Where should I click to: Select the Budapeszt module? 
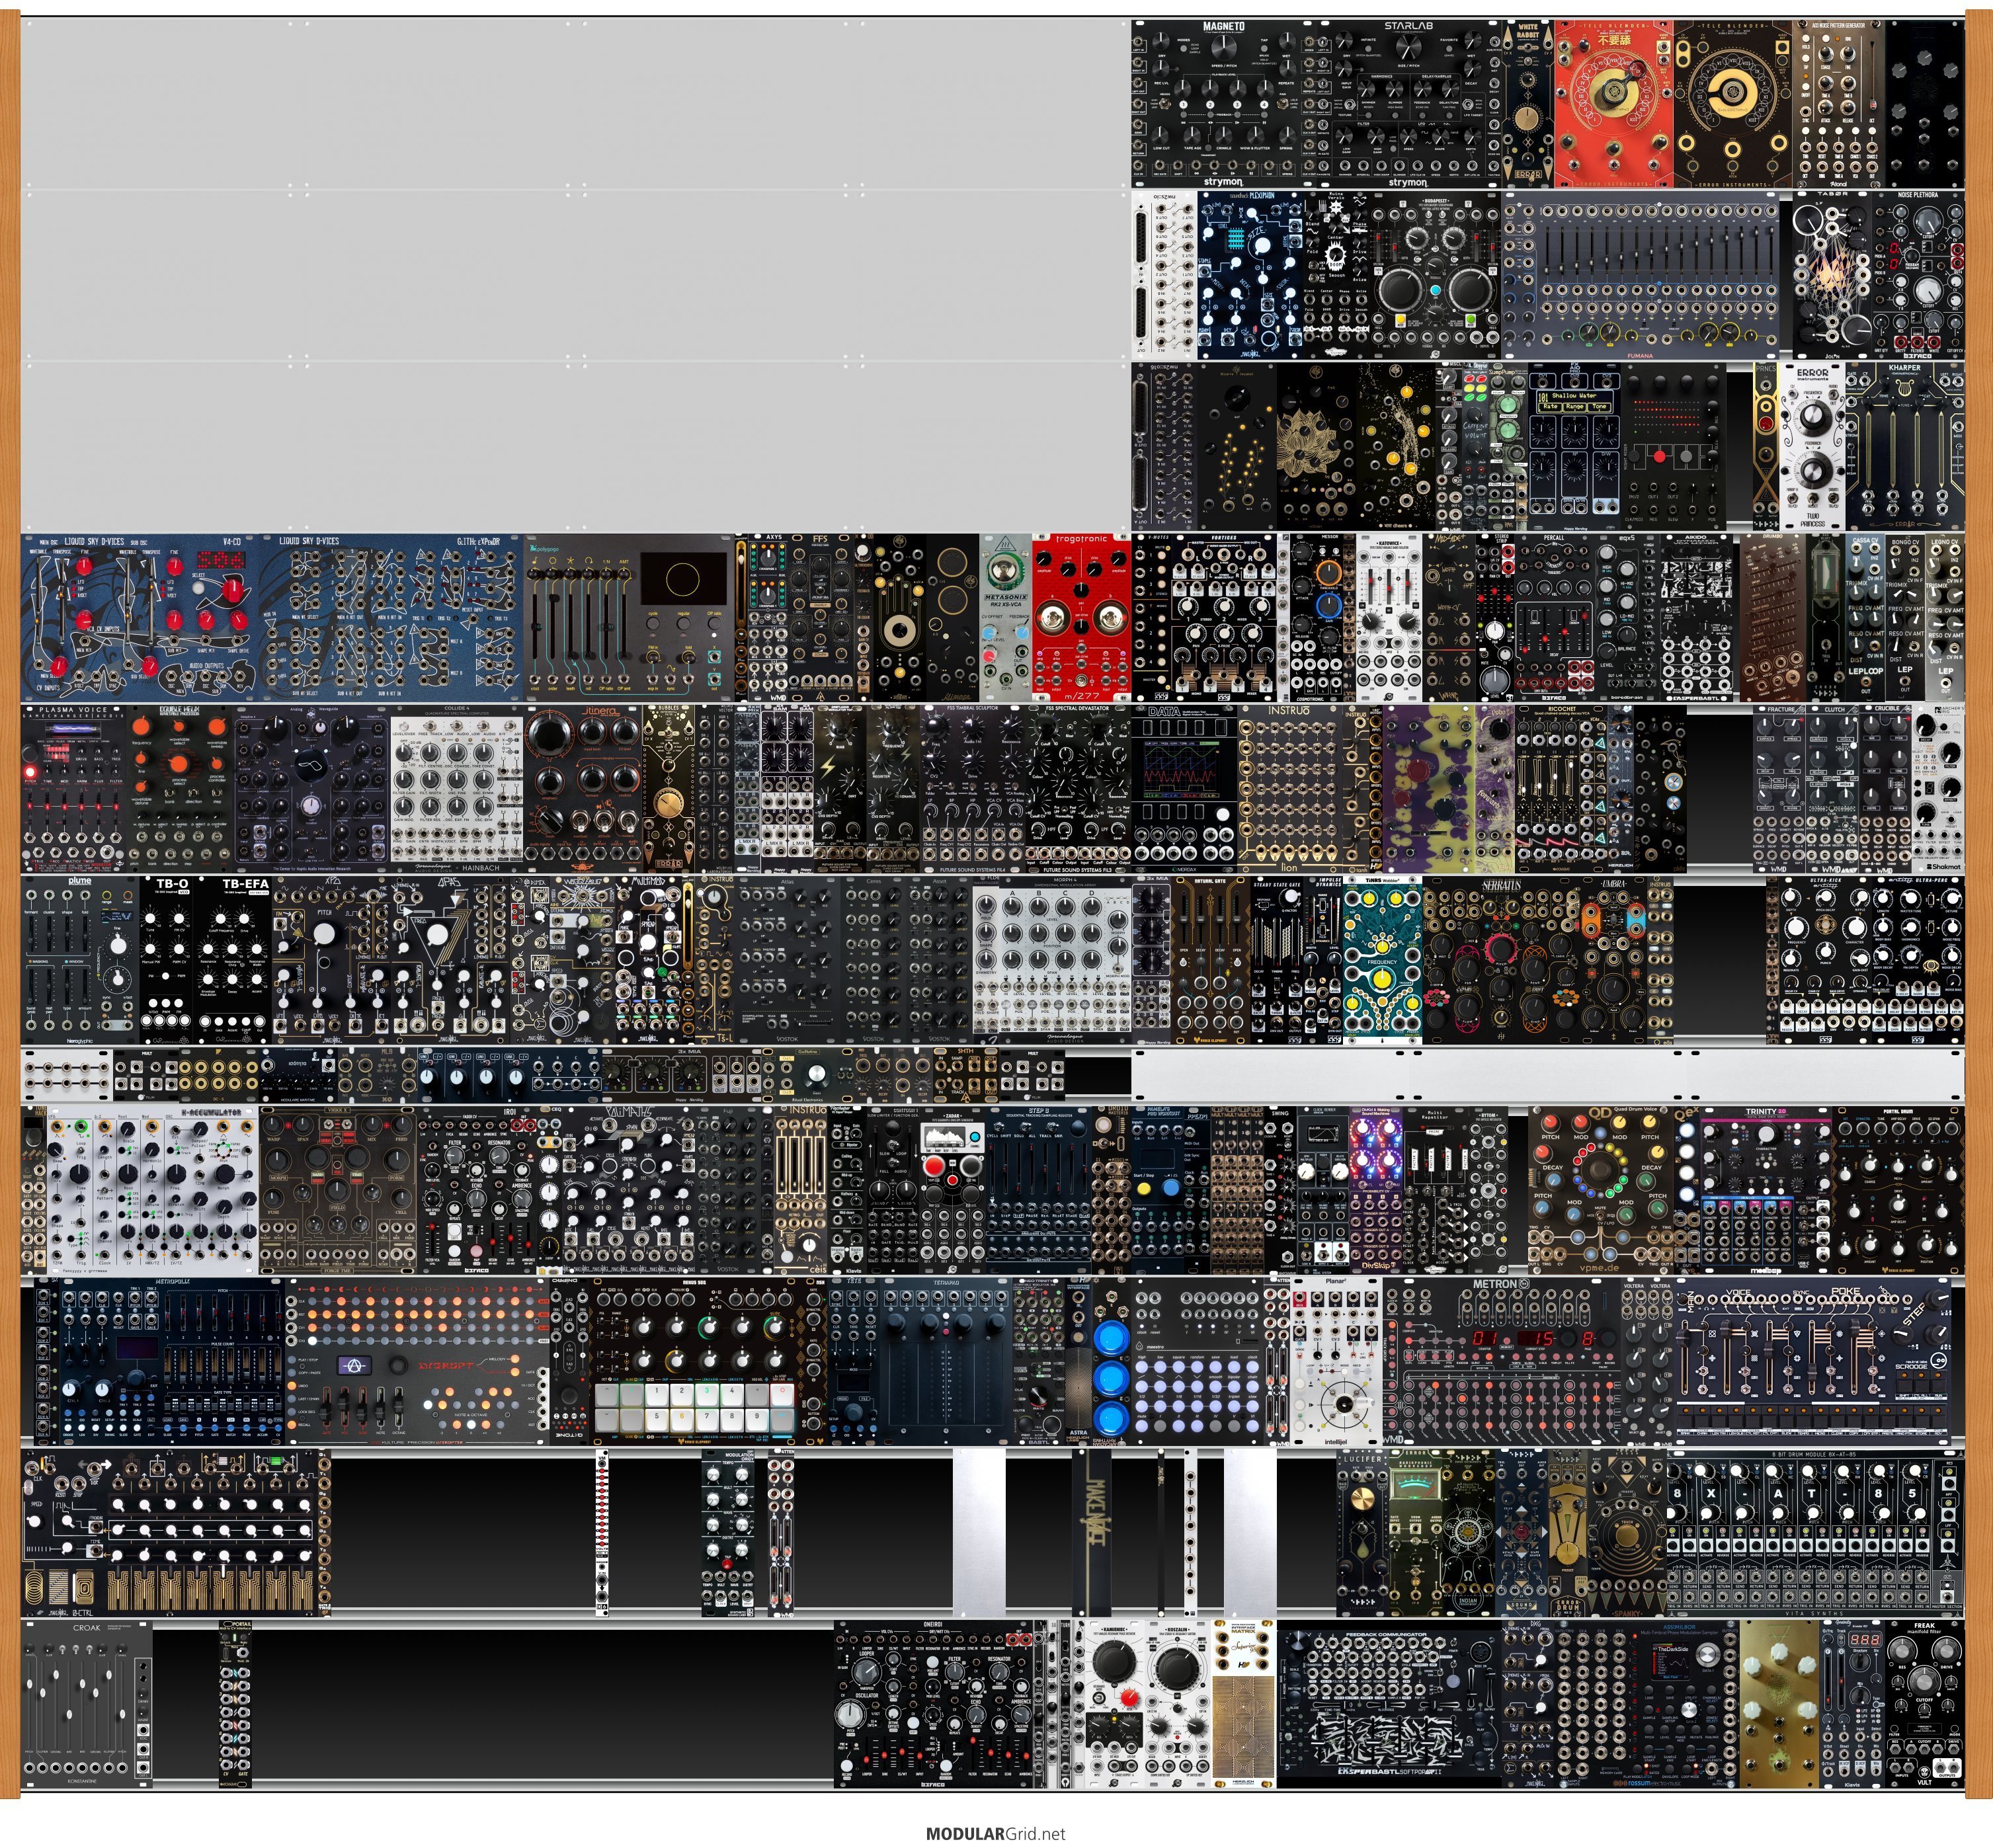(x=1436, y=275)
